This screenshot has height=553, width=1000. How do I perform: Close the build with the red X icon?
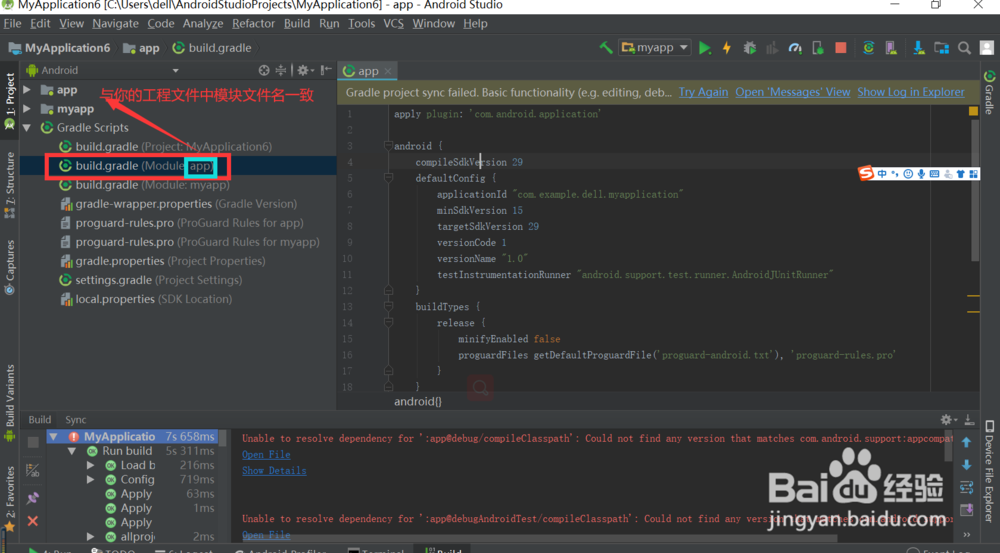coord(33,521)
